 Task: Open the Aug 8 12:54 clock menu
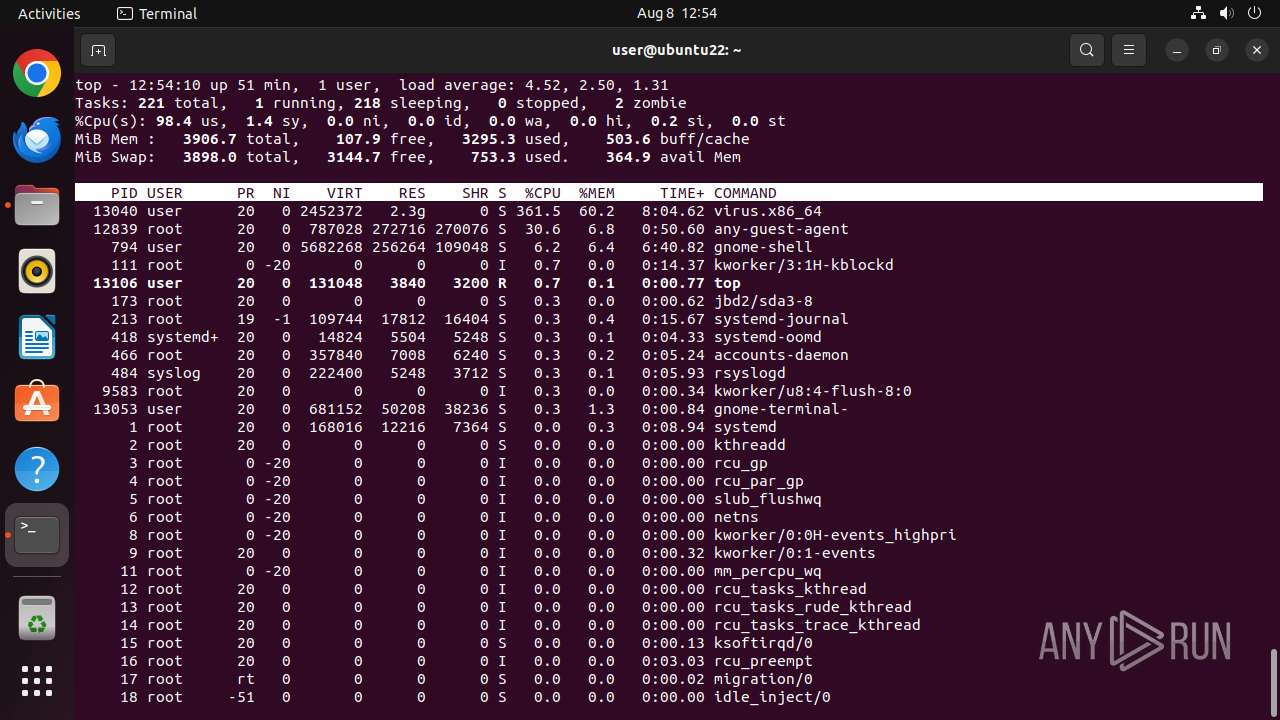pos(677,14)
